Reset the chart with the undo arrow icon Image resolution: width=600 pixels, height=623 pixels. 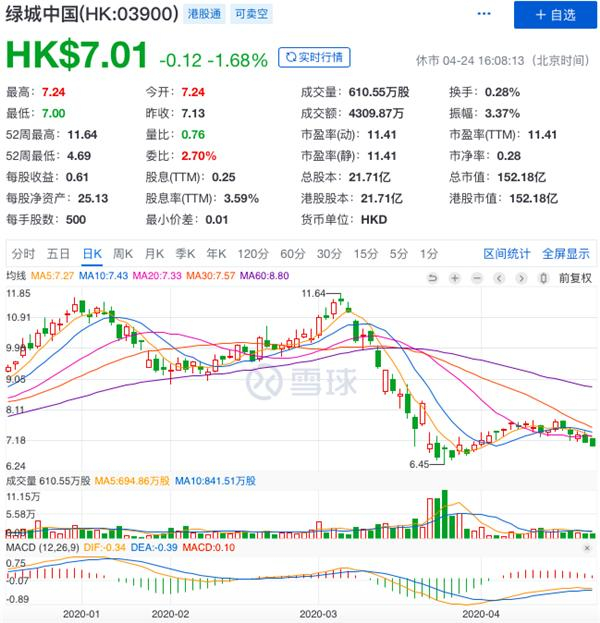pos(432,278)
